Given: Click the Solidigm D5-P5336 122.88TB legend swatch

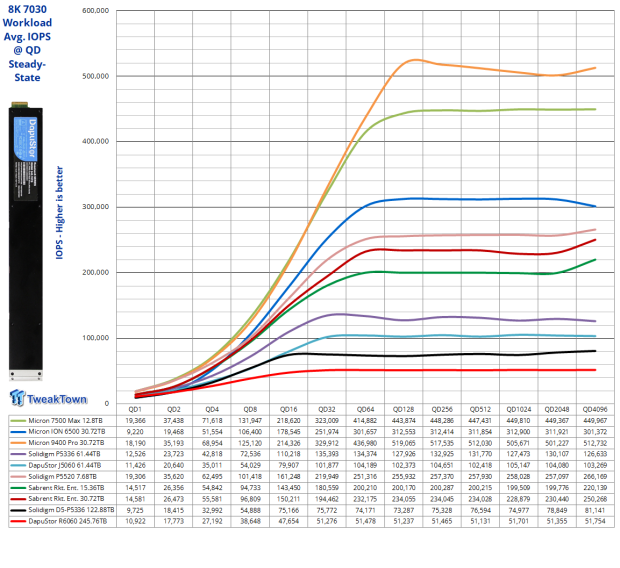Looking at the screenshot, I should (18, 510).
